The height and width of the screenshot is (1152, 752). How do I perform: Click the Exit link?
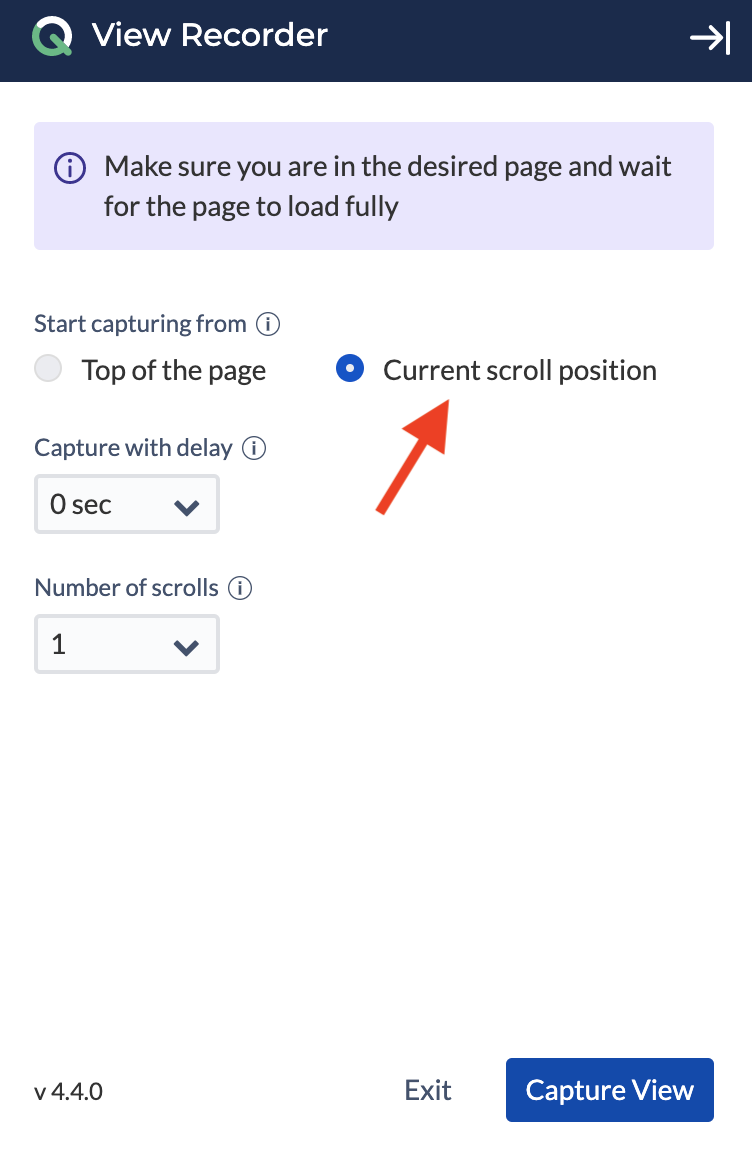click(428, 1090)
